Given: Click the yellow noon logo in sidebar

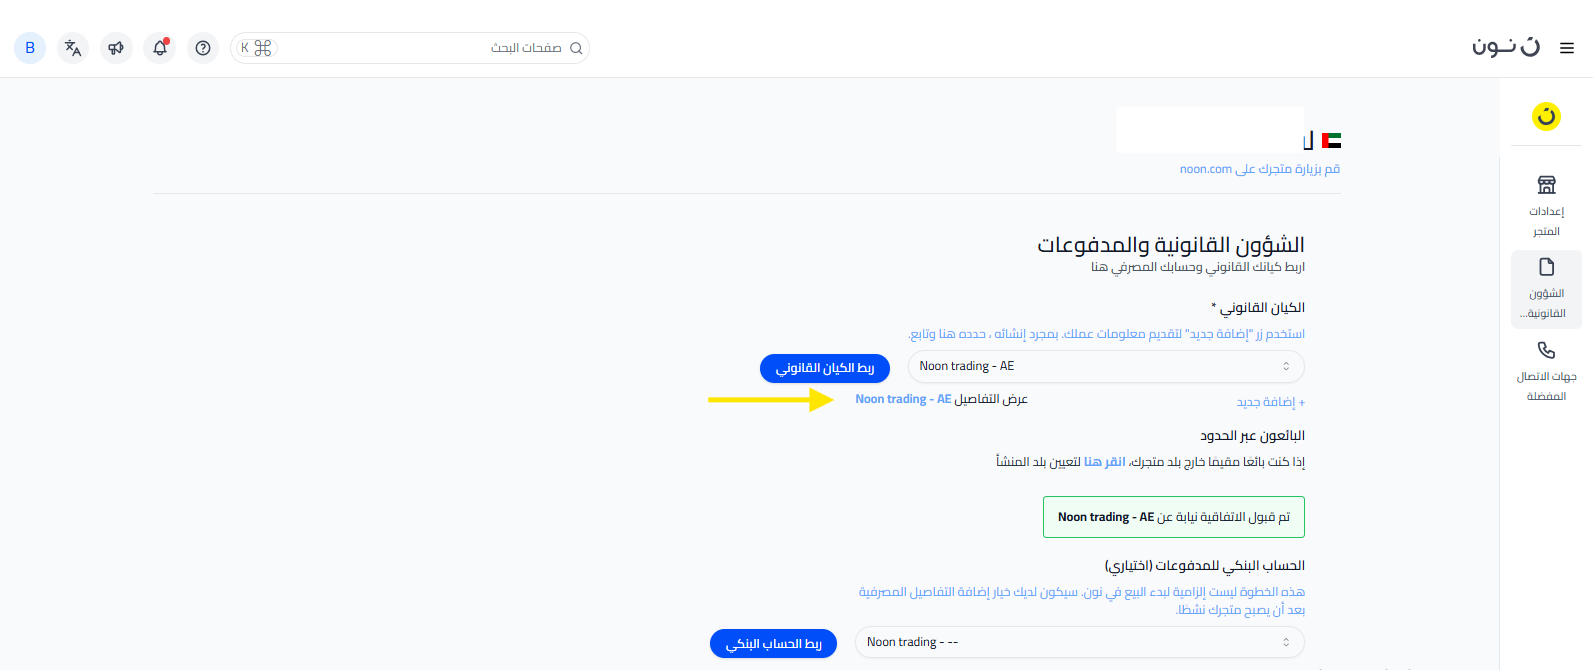Looking at the screenshot, I should 1546,116.
